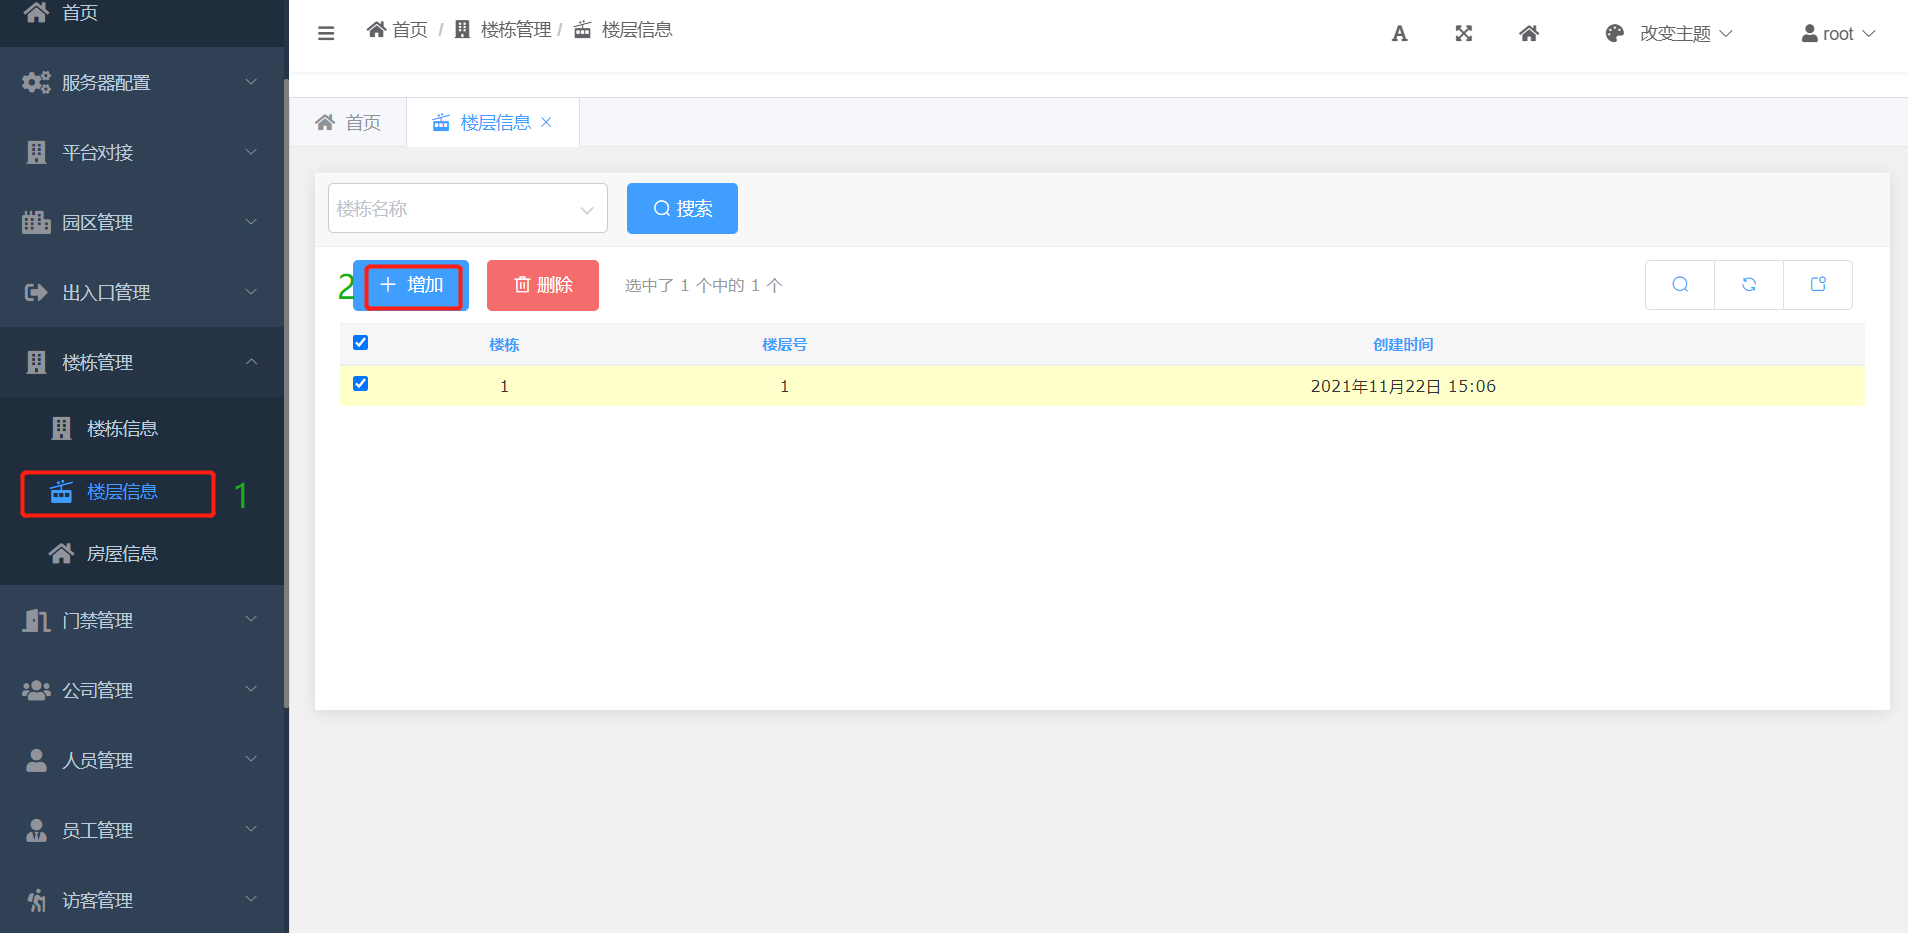Viewport: 1908px width, 933px height.
Task: Click the table search magnifier icon
Action: click(x=1680, y=285)
